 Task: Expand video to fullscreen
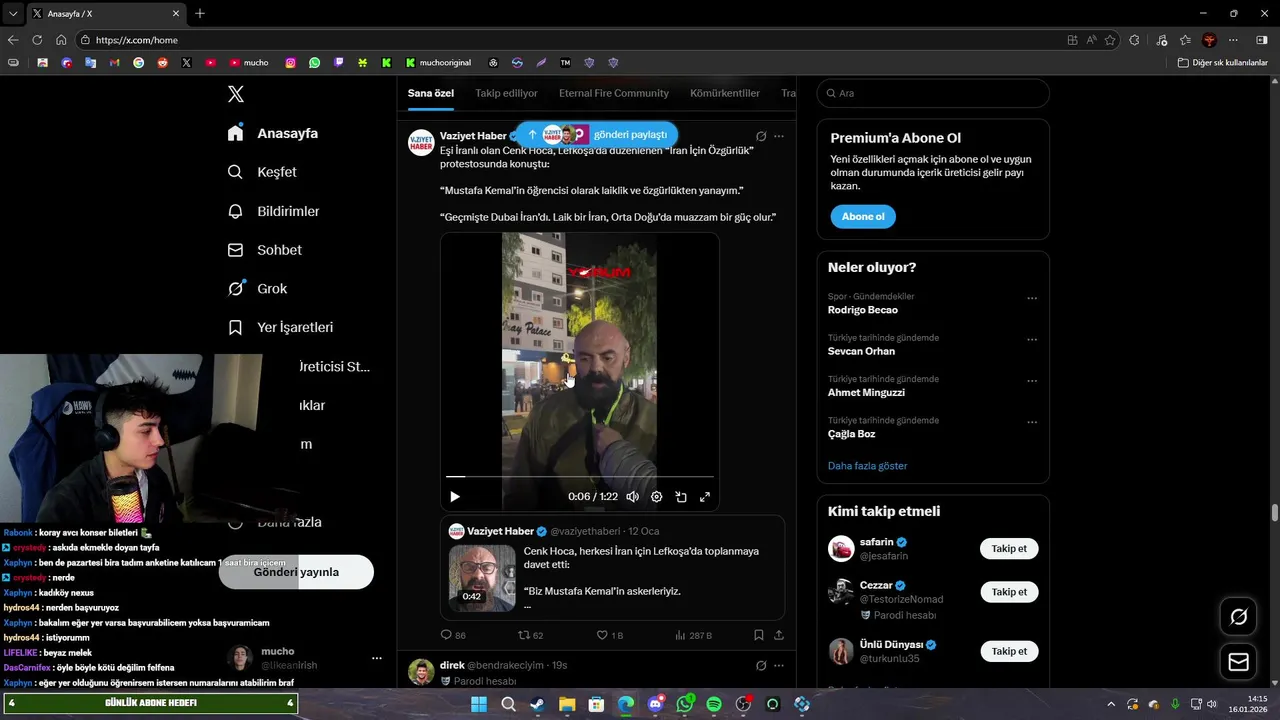(x=705, y=497)
